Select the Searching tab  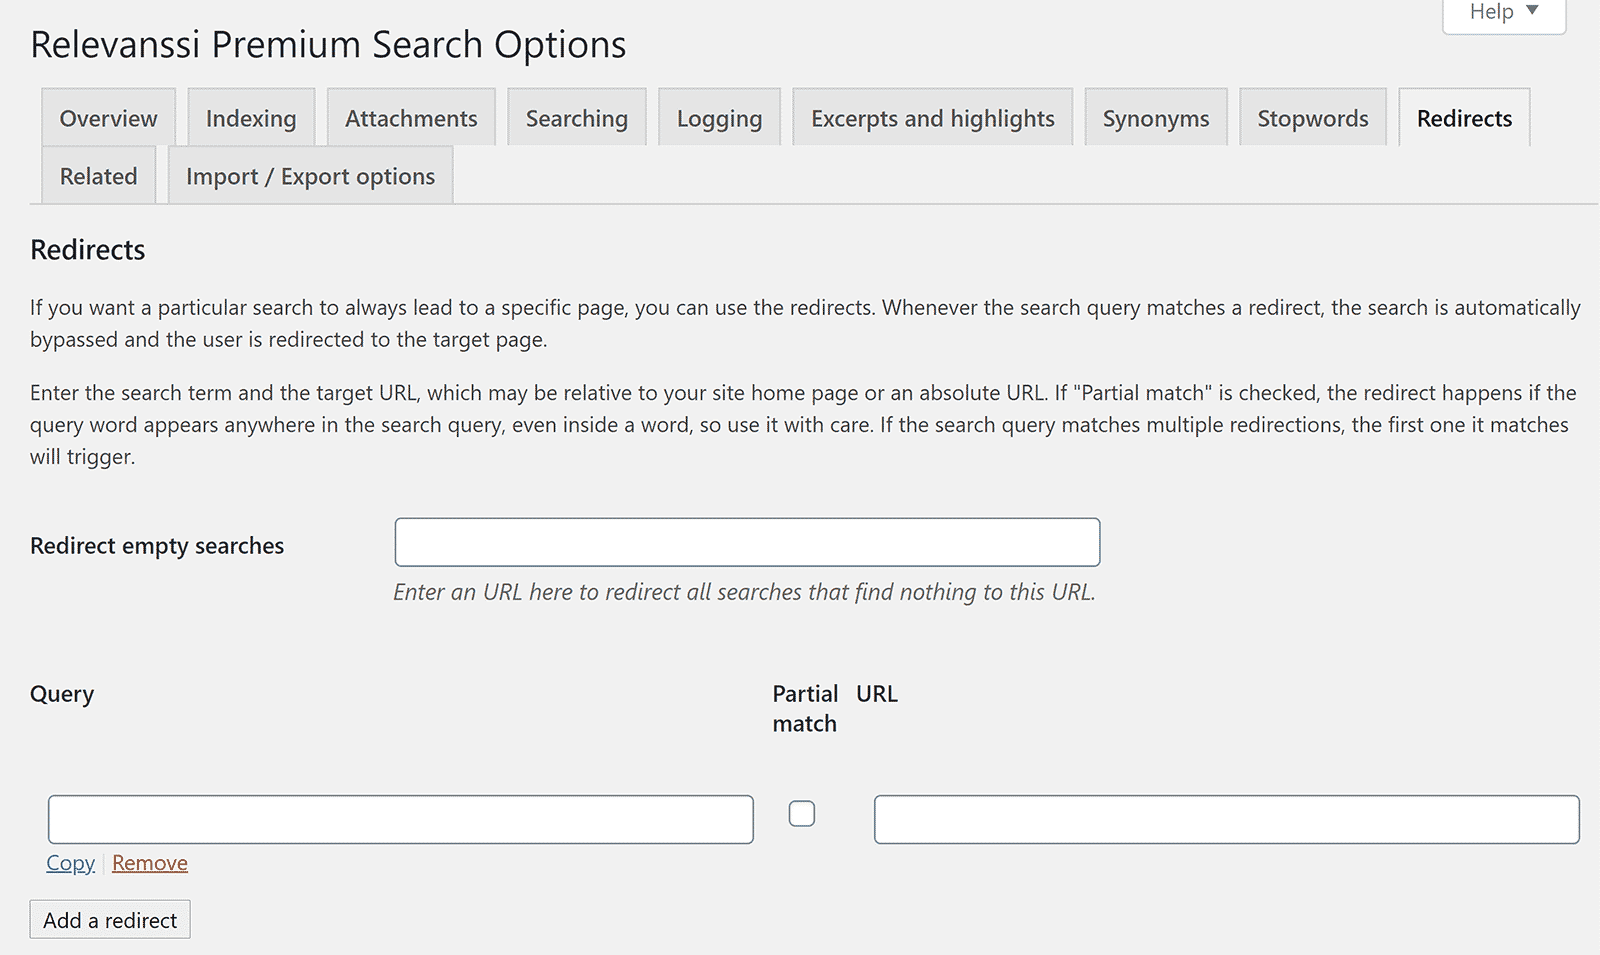pos(576,118)
